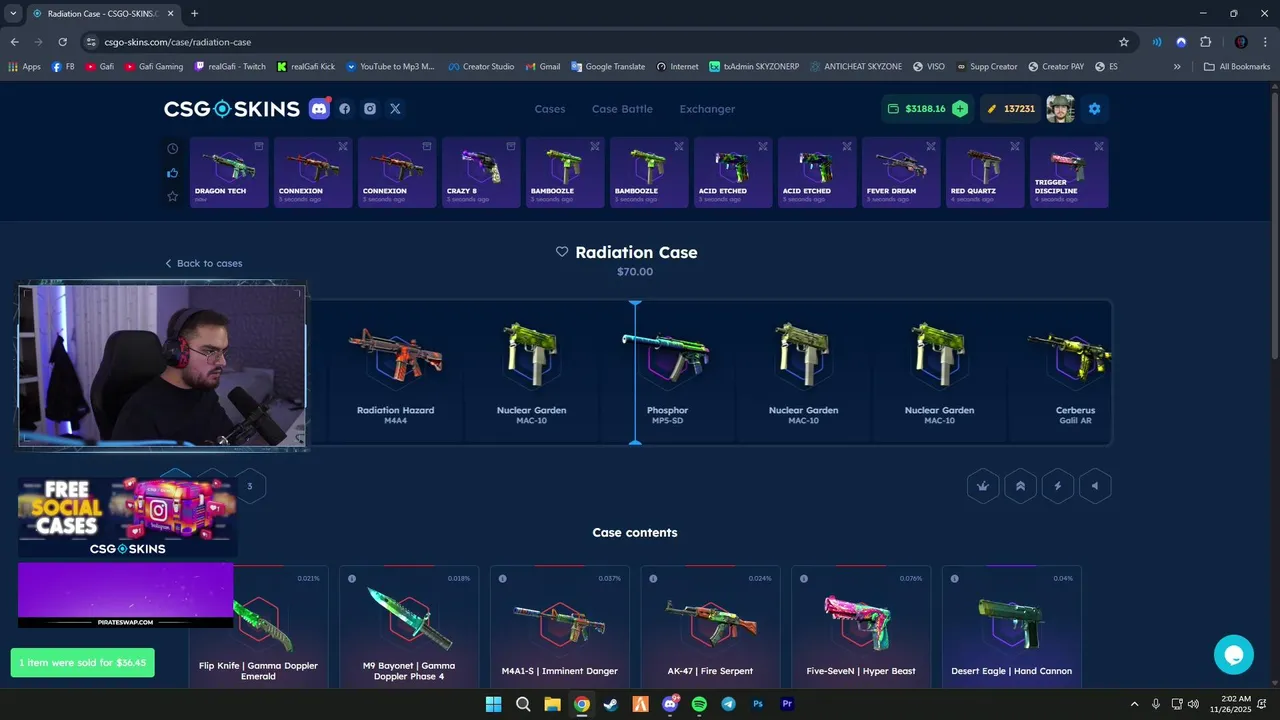The image size is (1280, 720).
Task: Go back via Back to cases link
Action: pyautogui.click(x=204, y=263)
